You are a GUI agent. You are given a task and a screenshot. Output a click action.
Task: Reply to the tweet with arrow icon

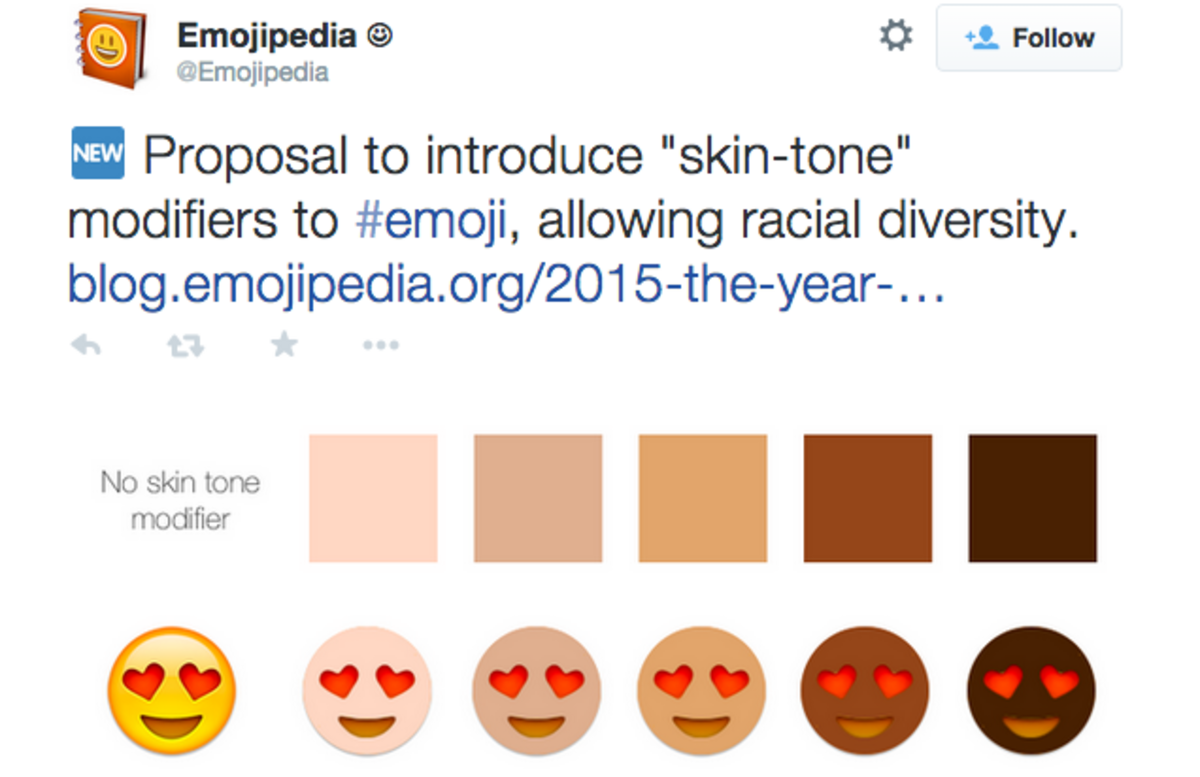pyautogui.click(x=87, y=346)
